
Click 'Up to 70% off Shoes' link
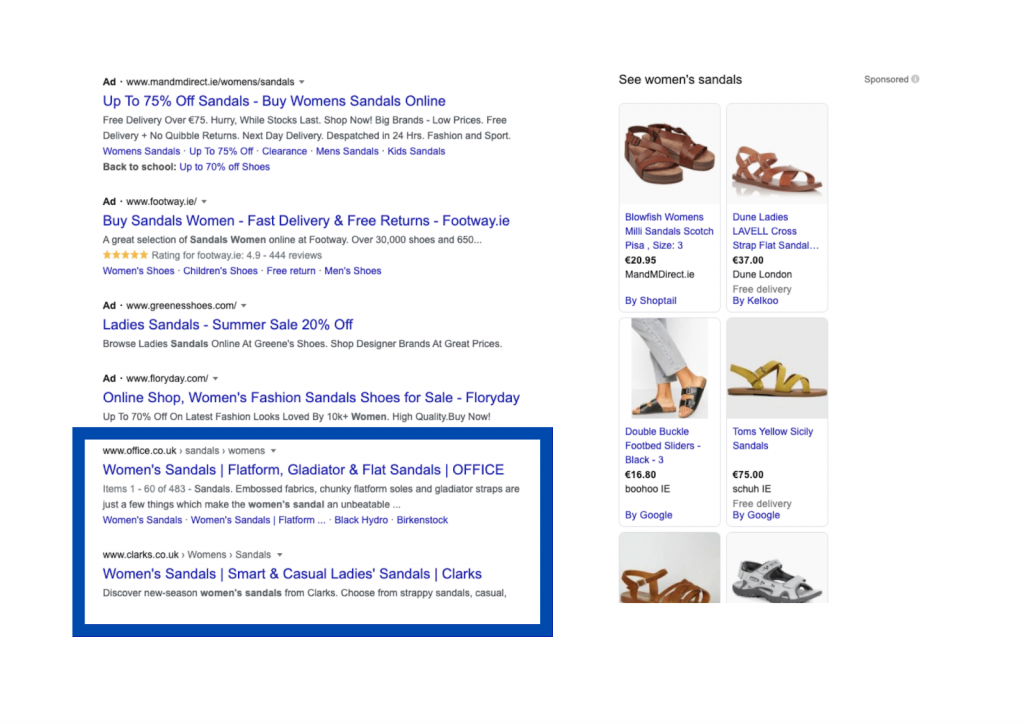tap(224, 167)
